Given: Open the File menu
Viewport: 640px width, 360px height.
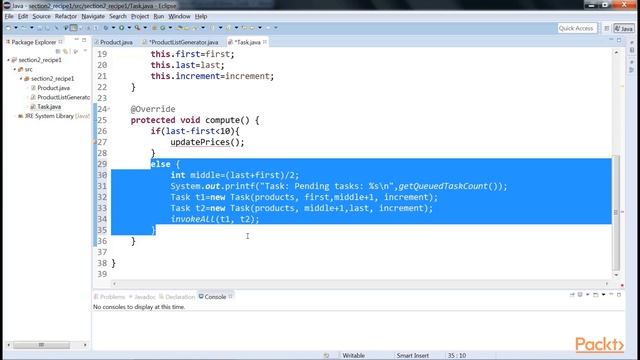Looking at the screenshot, I should [9, 16].
